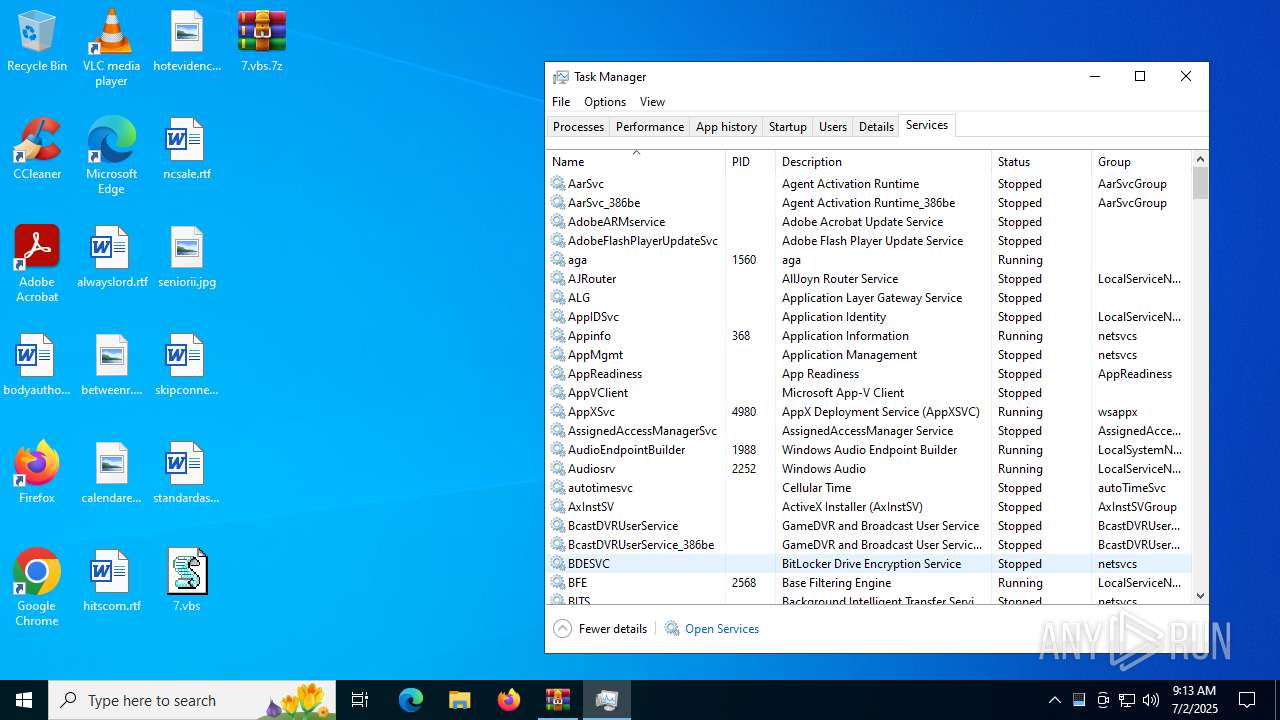Viewport: 1280px width, 720px height.
Task: Select the AdobeARMservice service row
Action: [869, 222]
